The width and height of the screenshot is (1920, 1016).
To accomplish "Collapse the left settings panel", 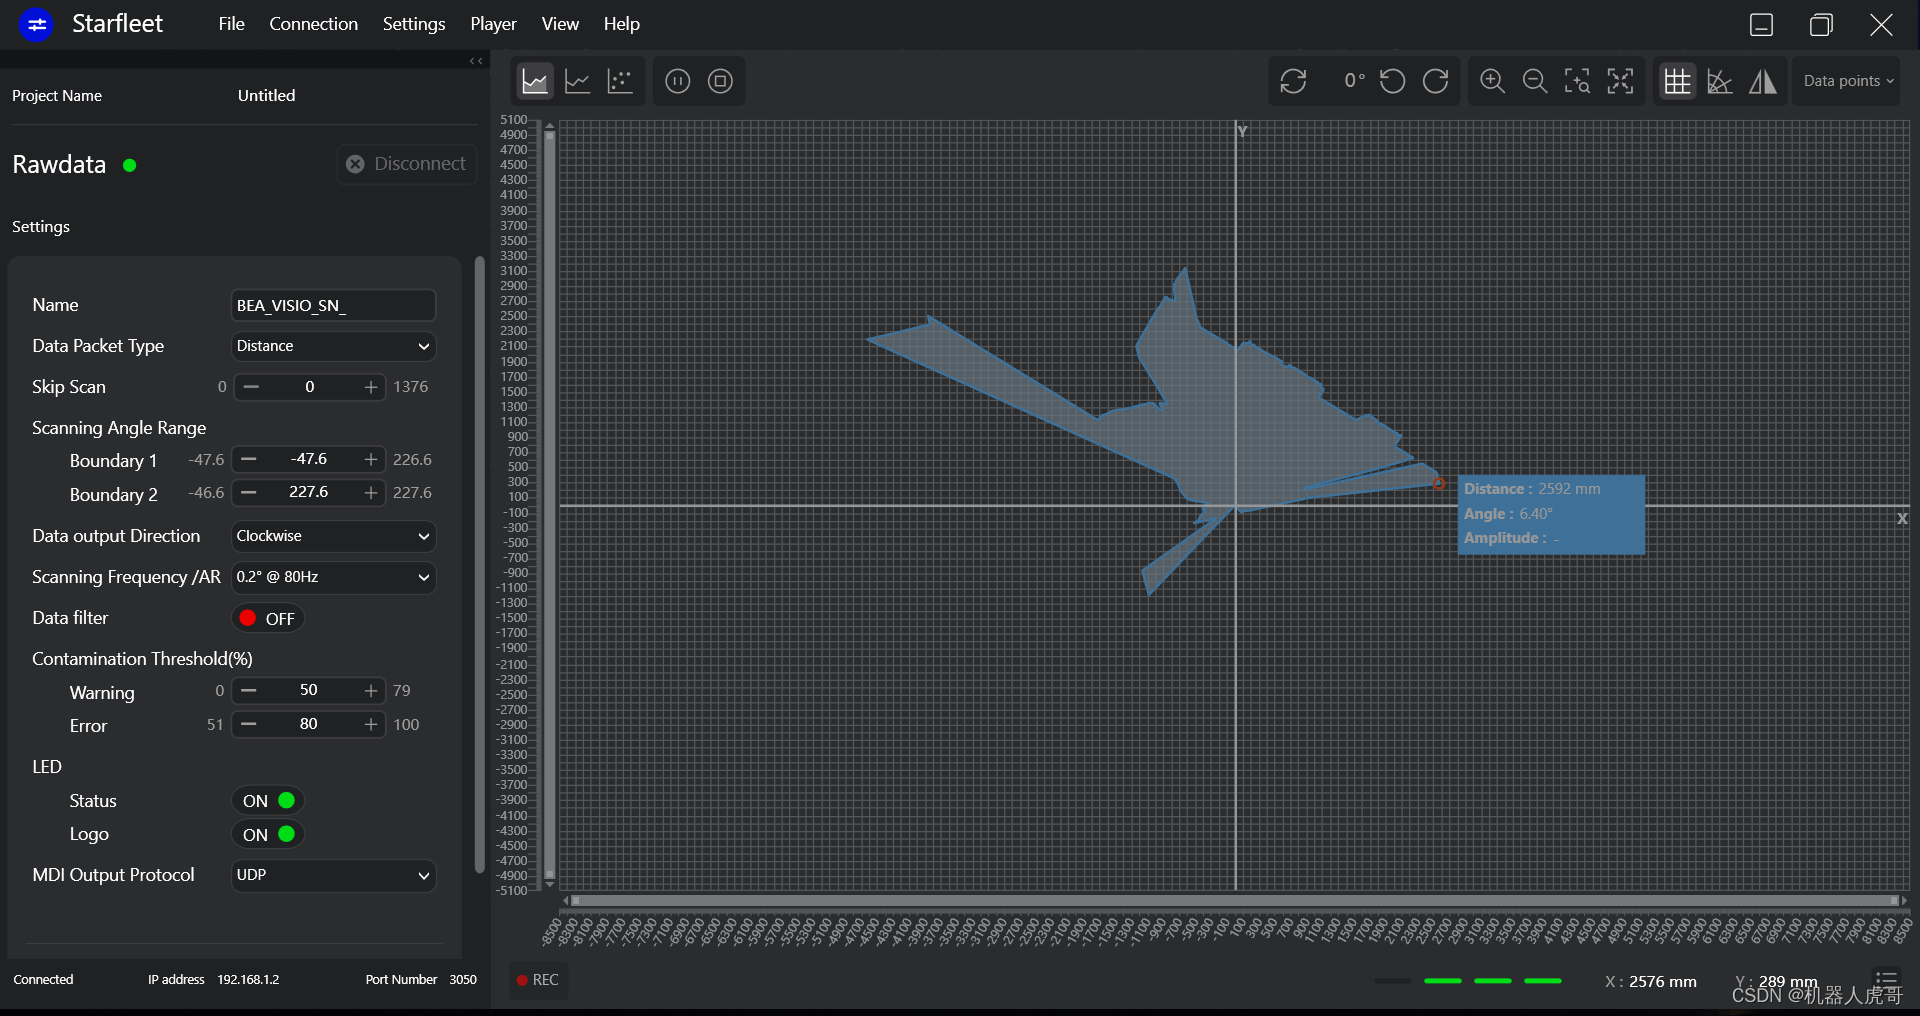I will coord(477,61).
